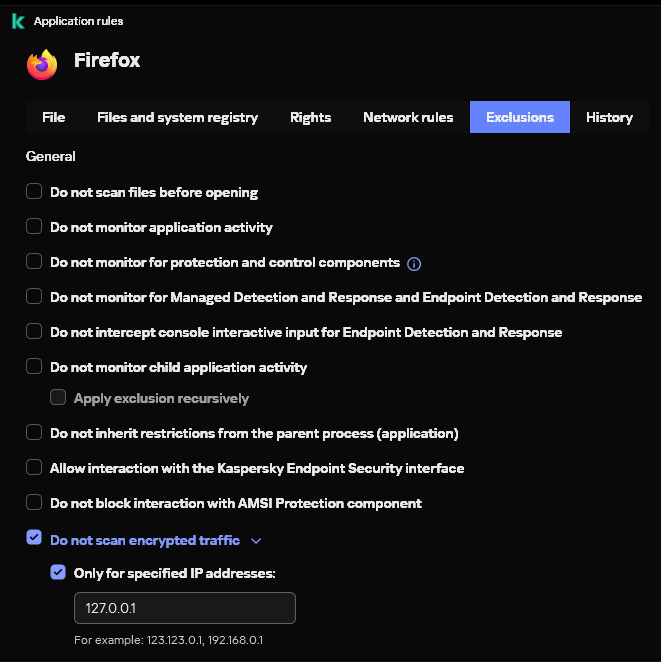The image size is (661, 662).
Task: Open the File tab
Action: (54, 117)
